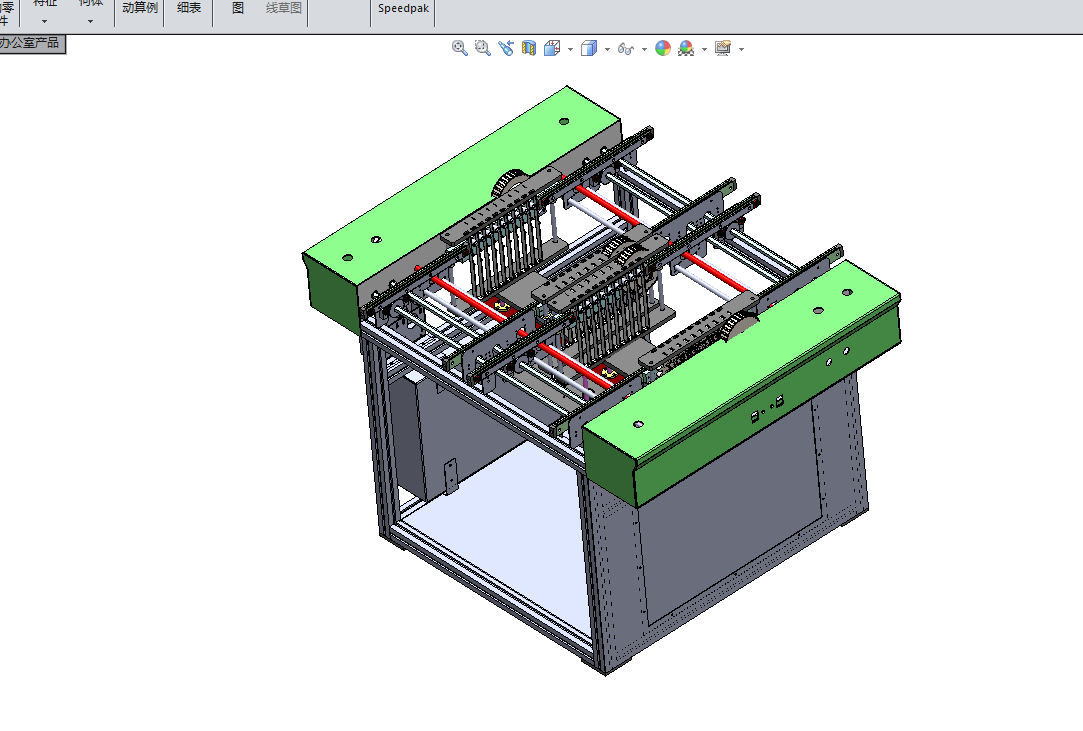Expand the Hide/Show Items dropdown arrow
The image size is (1083, 731).
coord(644,49)
